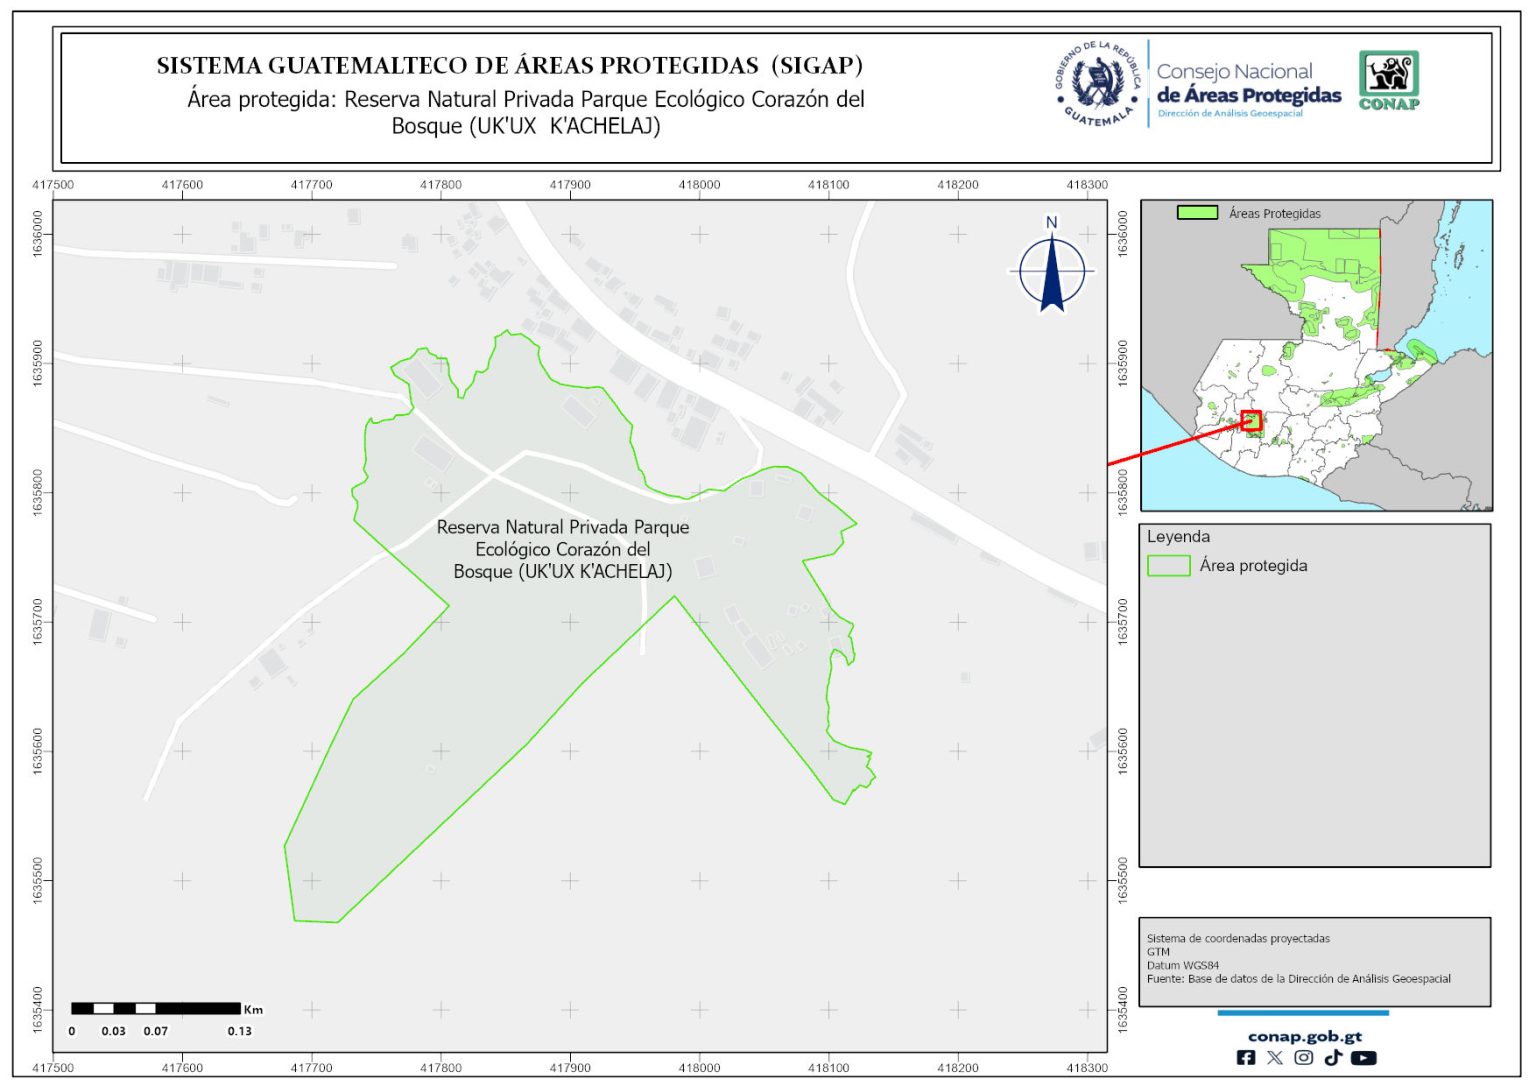Open the conap.gob.gt website link
This screenshot has height=1086, width=1536.
[1304, 1036]
